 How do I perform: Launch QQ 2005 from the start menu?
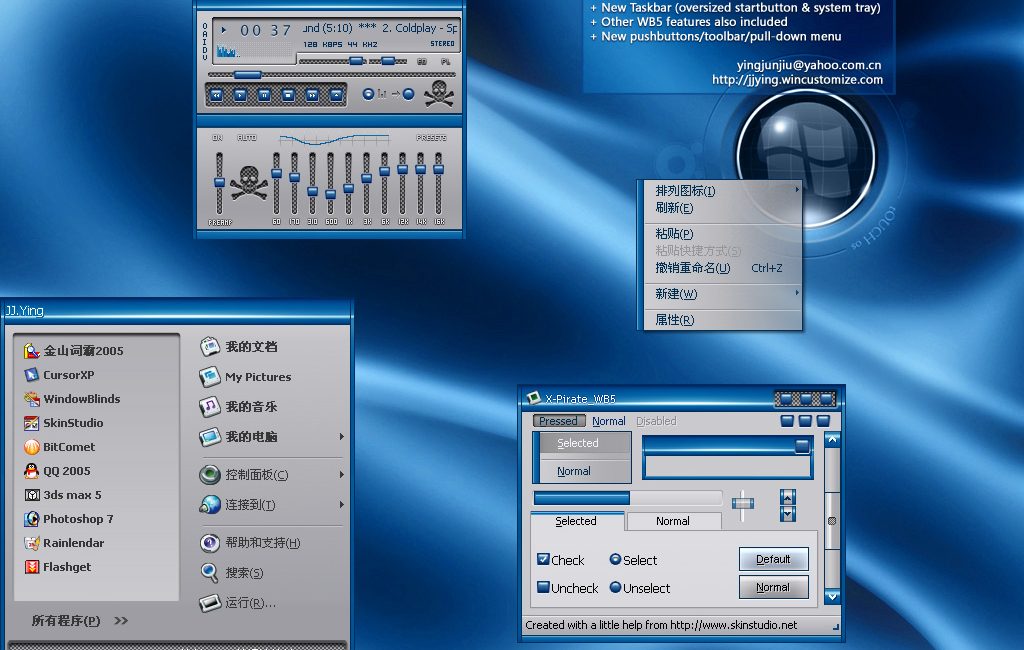point(57,470)
